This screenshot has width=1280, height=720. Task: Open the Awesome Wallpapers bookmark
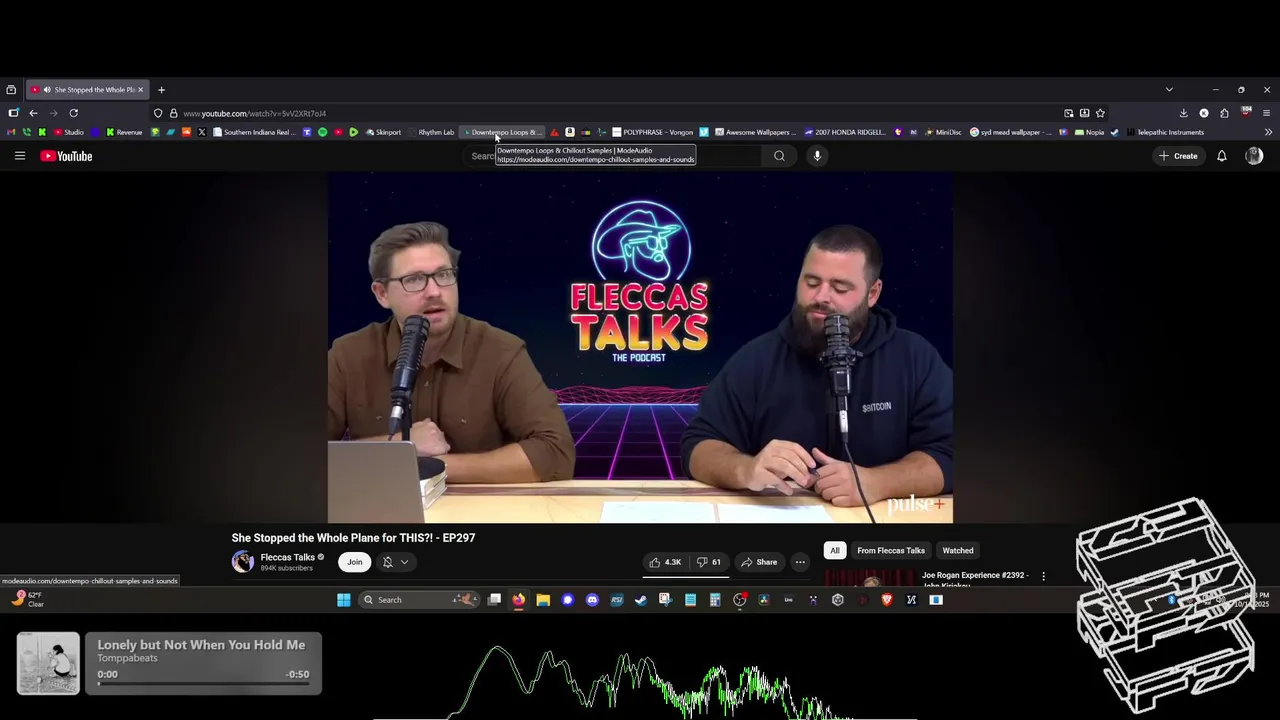(x=754, y=132)
